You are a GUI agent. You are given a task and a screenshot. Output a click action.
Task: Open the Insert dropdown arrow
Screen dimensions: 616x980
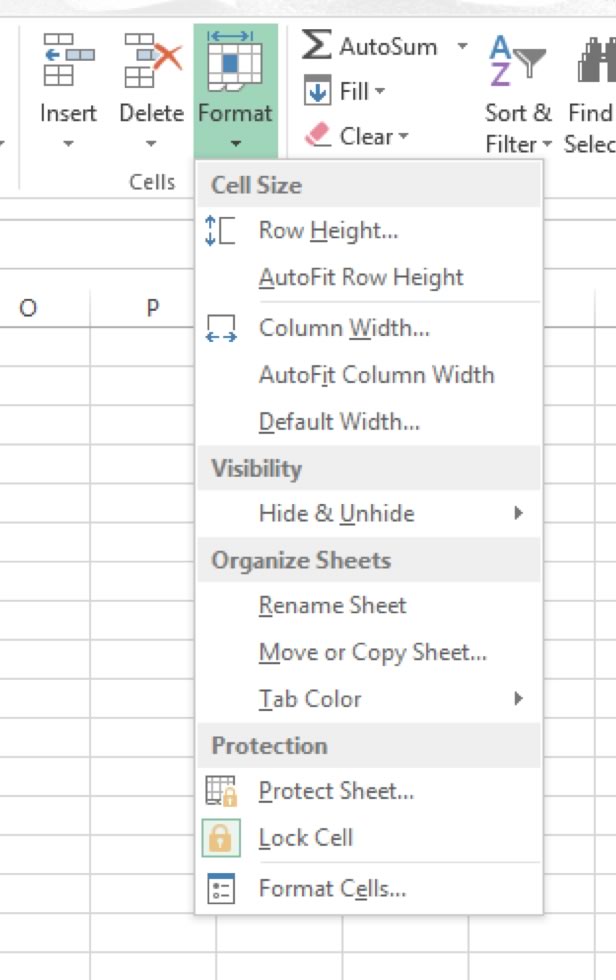(68, 144)
